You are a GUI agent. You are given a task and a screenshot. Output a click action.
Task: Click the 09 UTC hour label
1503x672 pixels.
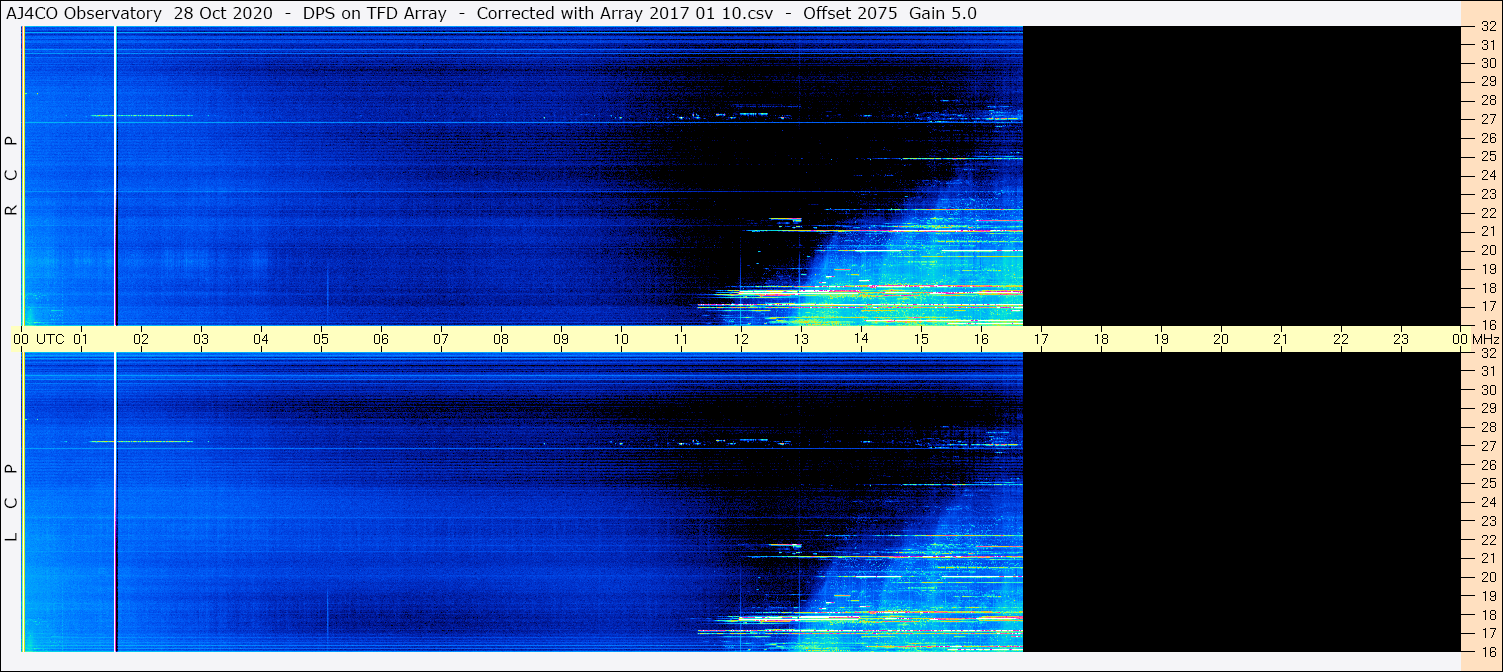pyautogui.click(x=561, y=339)
